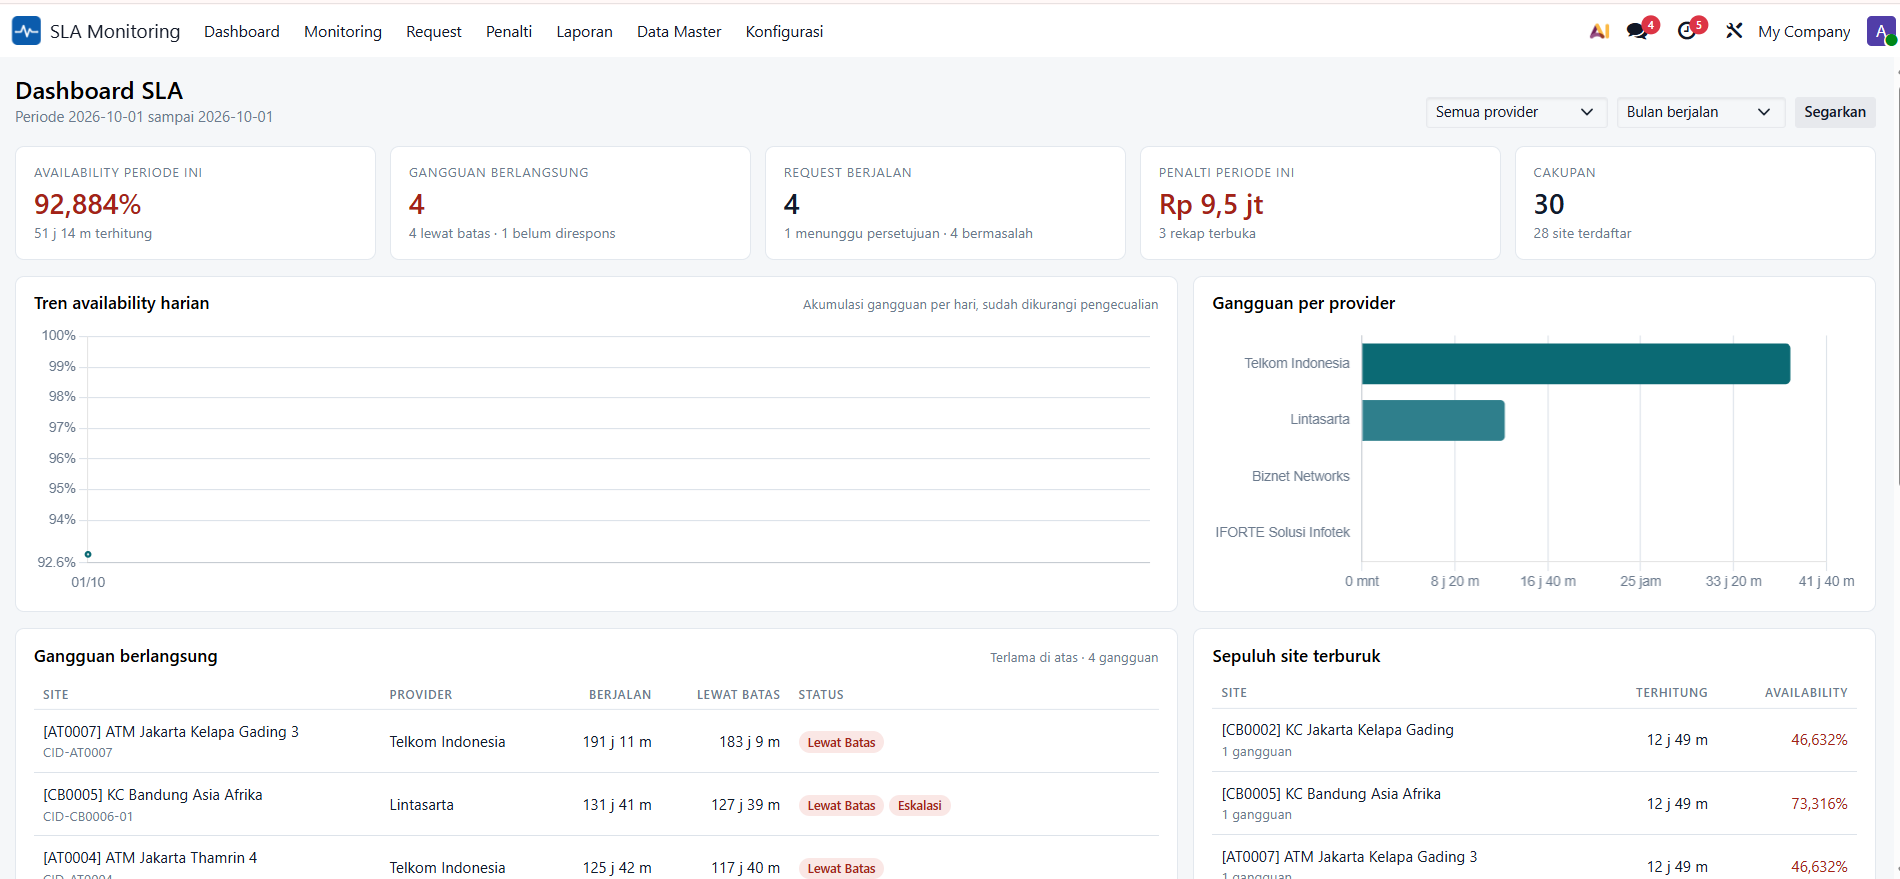Open the Gangguan Berlangsung summary card
1900x879 pixels.
(570, 203)
